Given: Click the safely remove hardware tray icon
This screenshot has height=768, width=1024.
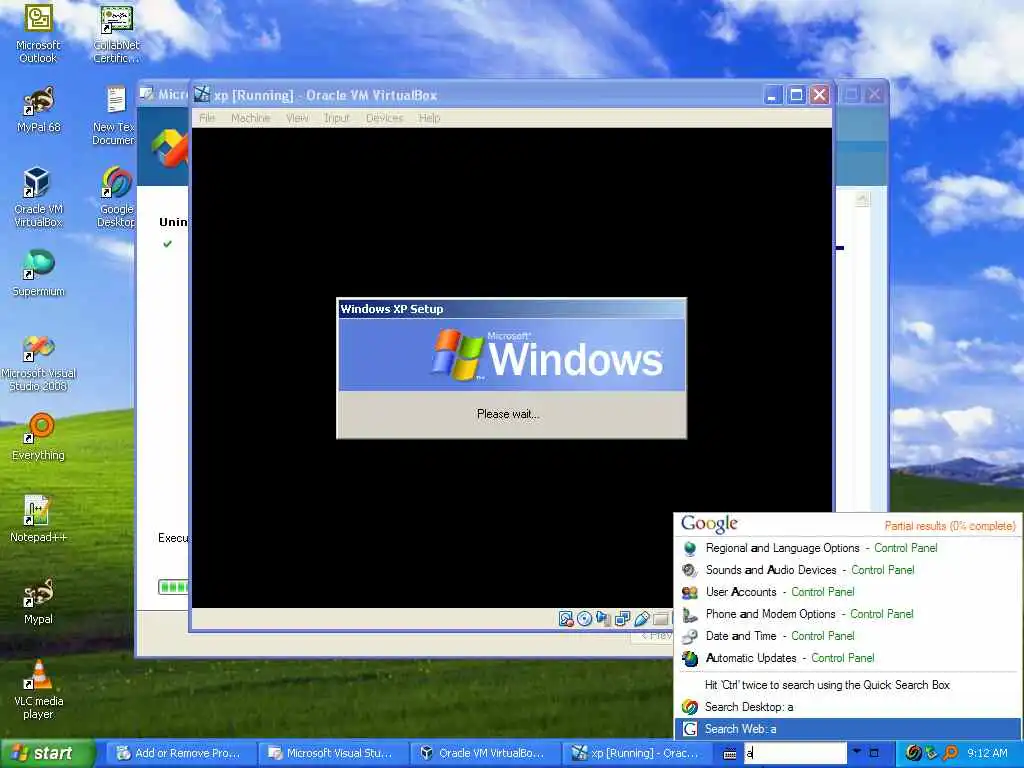Looking at the screenshot, I should point(932,753).
